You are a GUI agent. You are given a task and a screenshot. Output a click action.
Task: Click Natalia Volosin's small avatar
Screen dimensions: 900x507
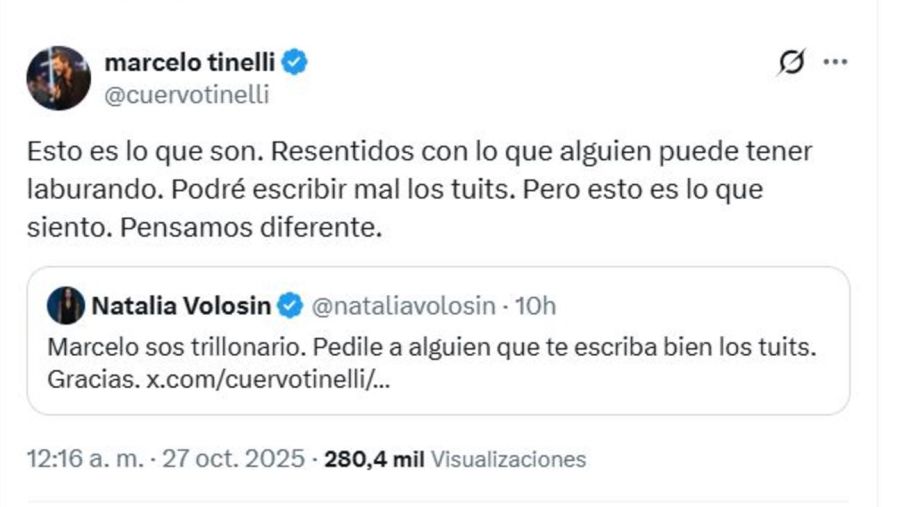(66, 306)
